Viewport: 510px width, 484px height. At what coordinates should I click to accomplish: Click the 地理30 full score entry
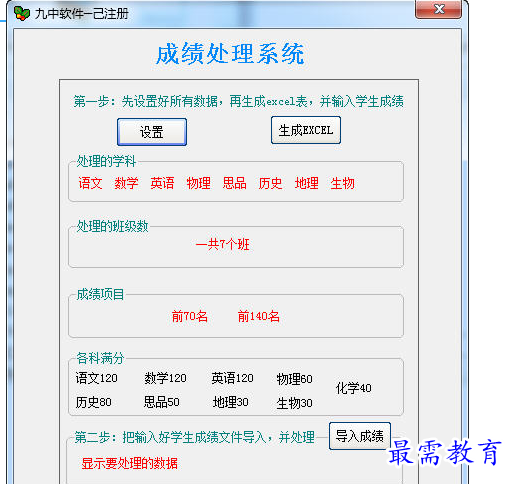[x=231, y=402]
